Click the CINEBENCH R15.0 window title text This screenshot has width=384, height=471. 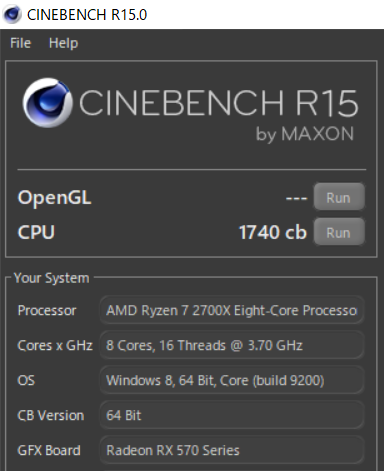[87, 15]
